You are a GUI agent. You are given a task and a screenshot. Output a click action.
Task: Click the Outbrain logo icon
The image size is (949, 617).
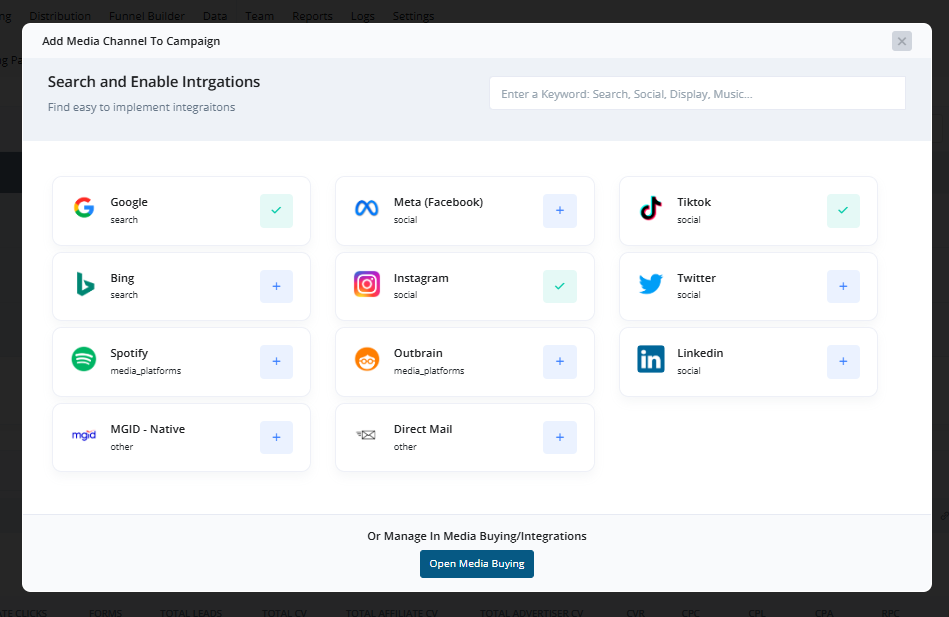367,360
